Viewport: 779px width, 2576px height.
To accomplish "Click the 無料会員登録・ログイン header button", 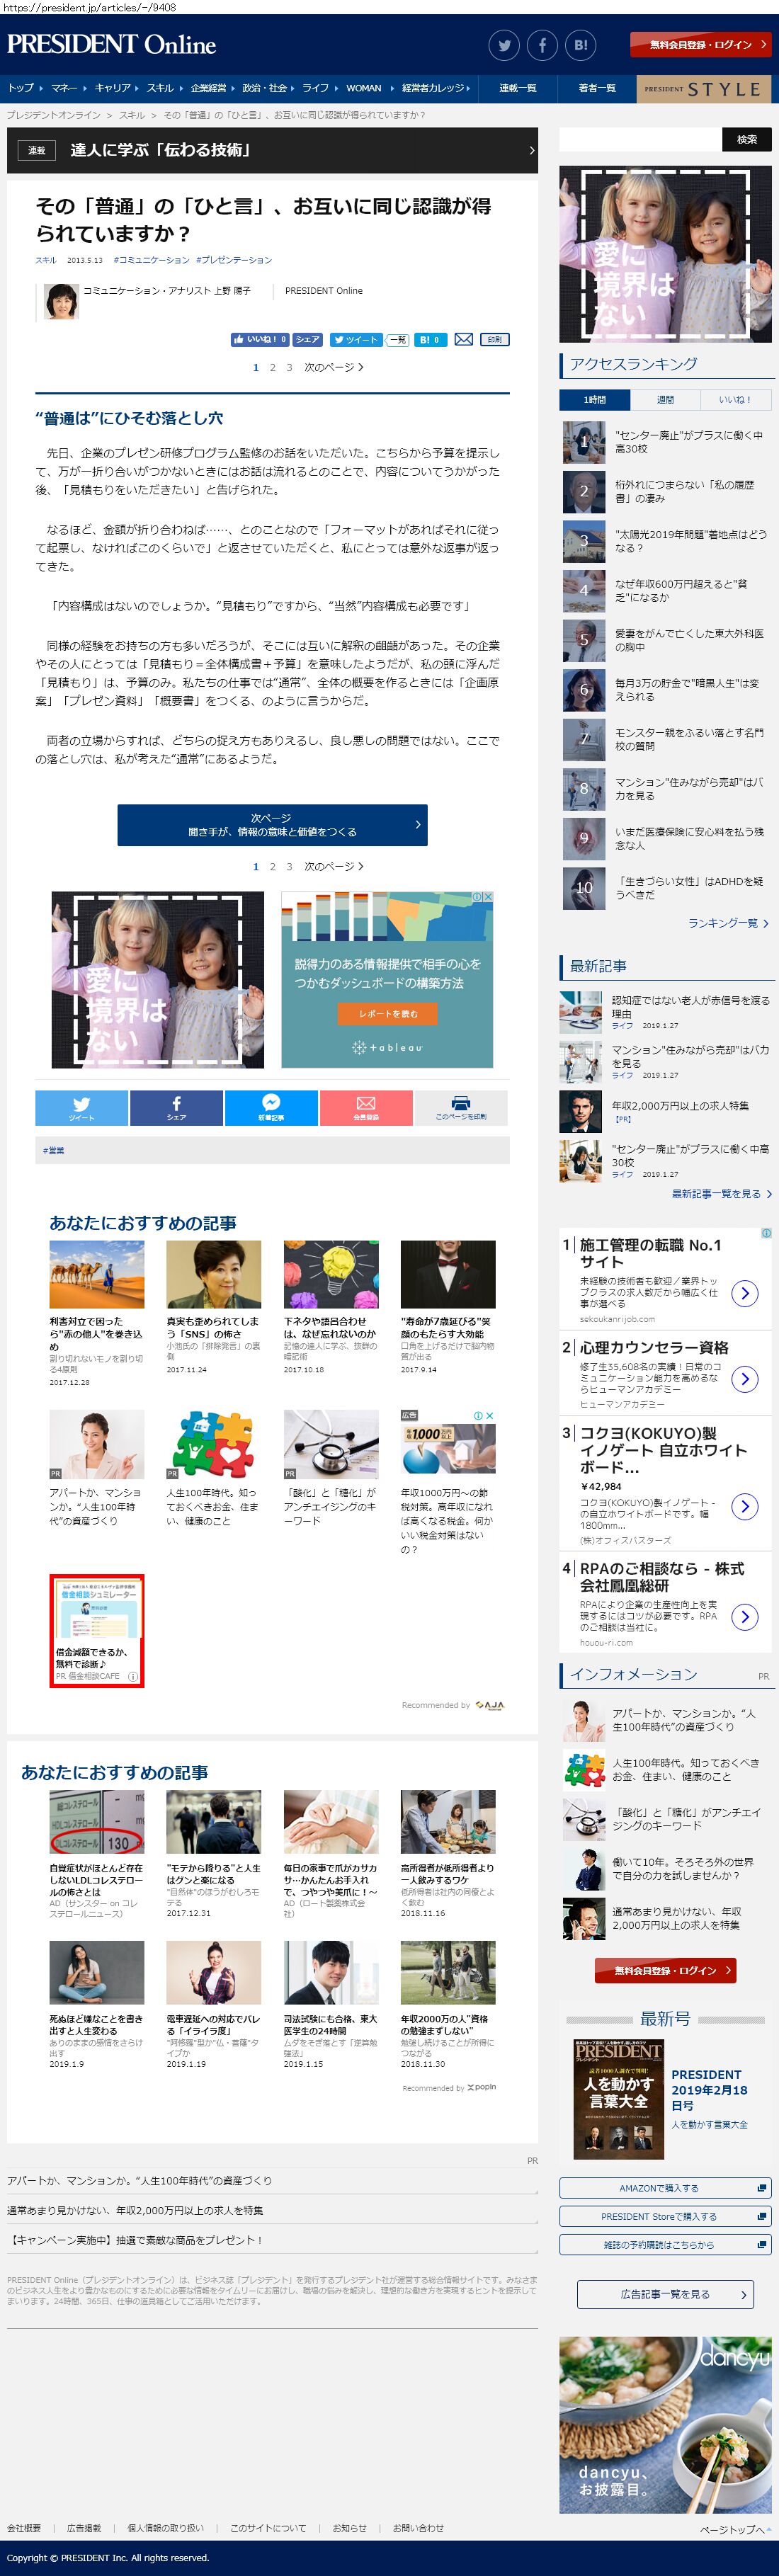I will click(x=701, y=44).
